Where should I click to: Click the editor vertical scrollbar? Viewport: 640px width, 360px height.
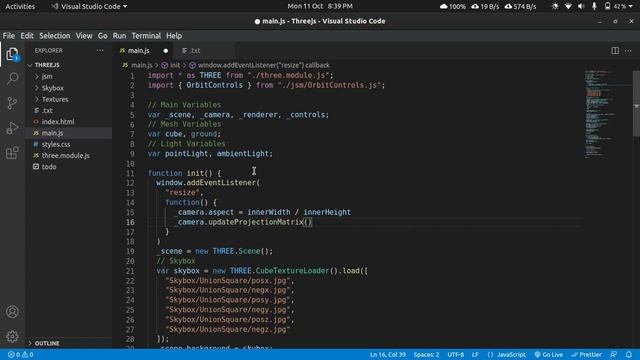(x=636, y=104)
